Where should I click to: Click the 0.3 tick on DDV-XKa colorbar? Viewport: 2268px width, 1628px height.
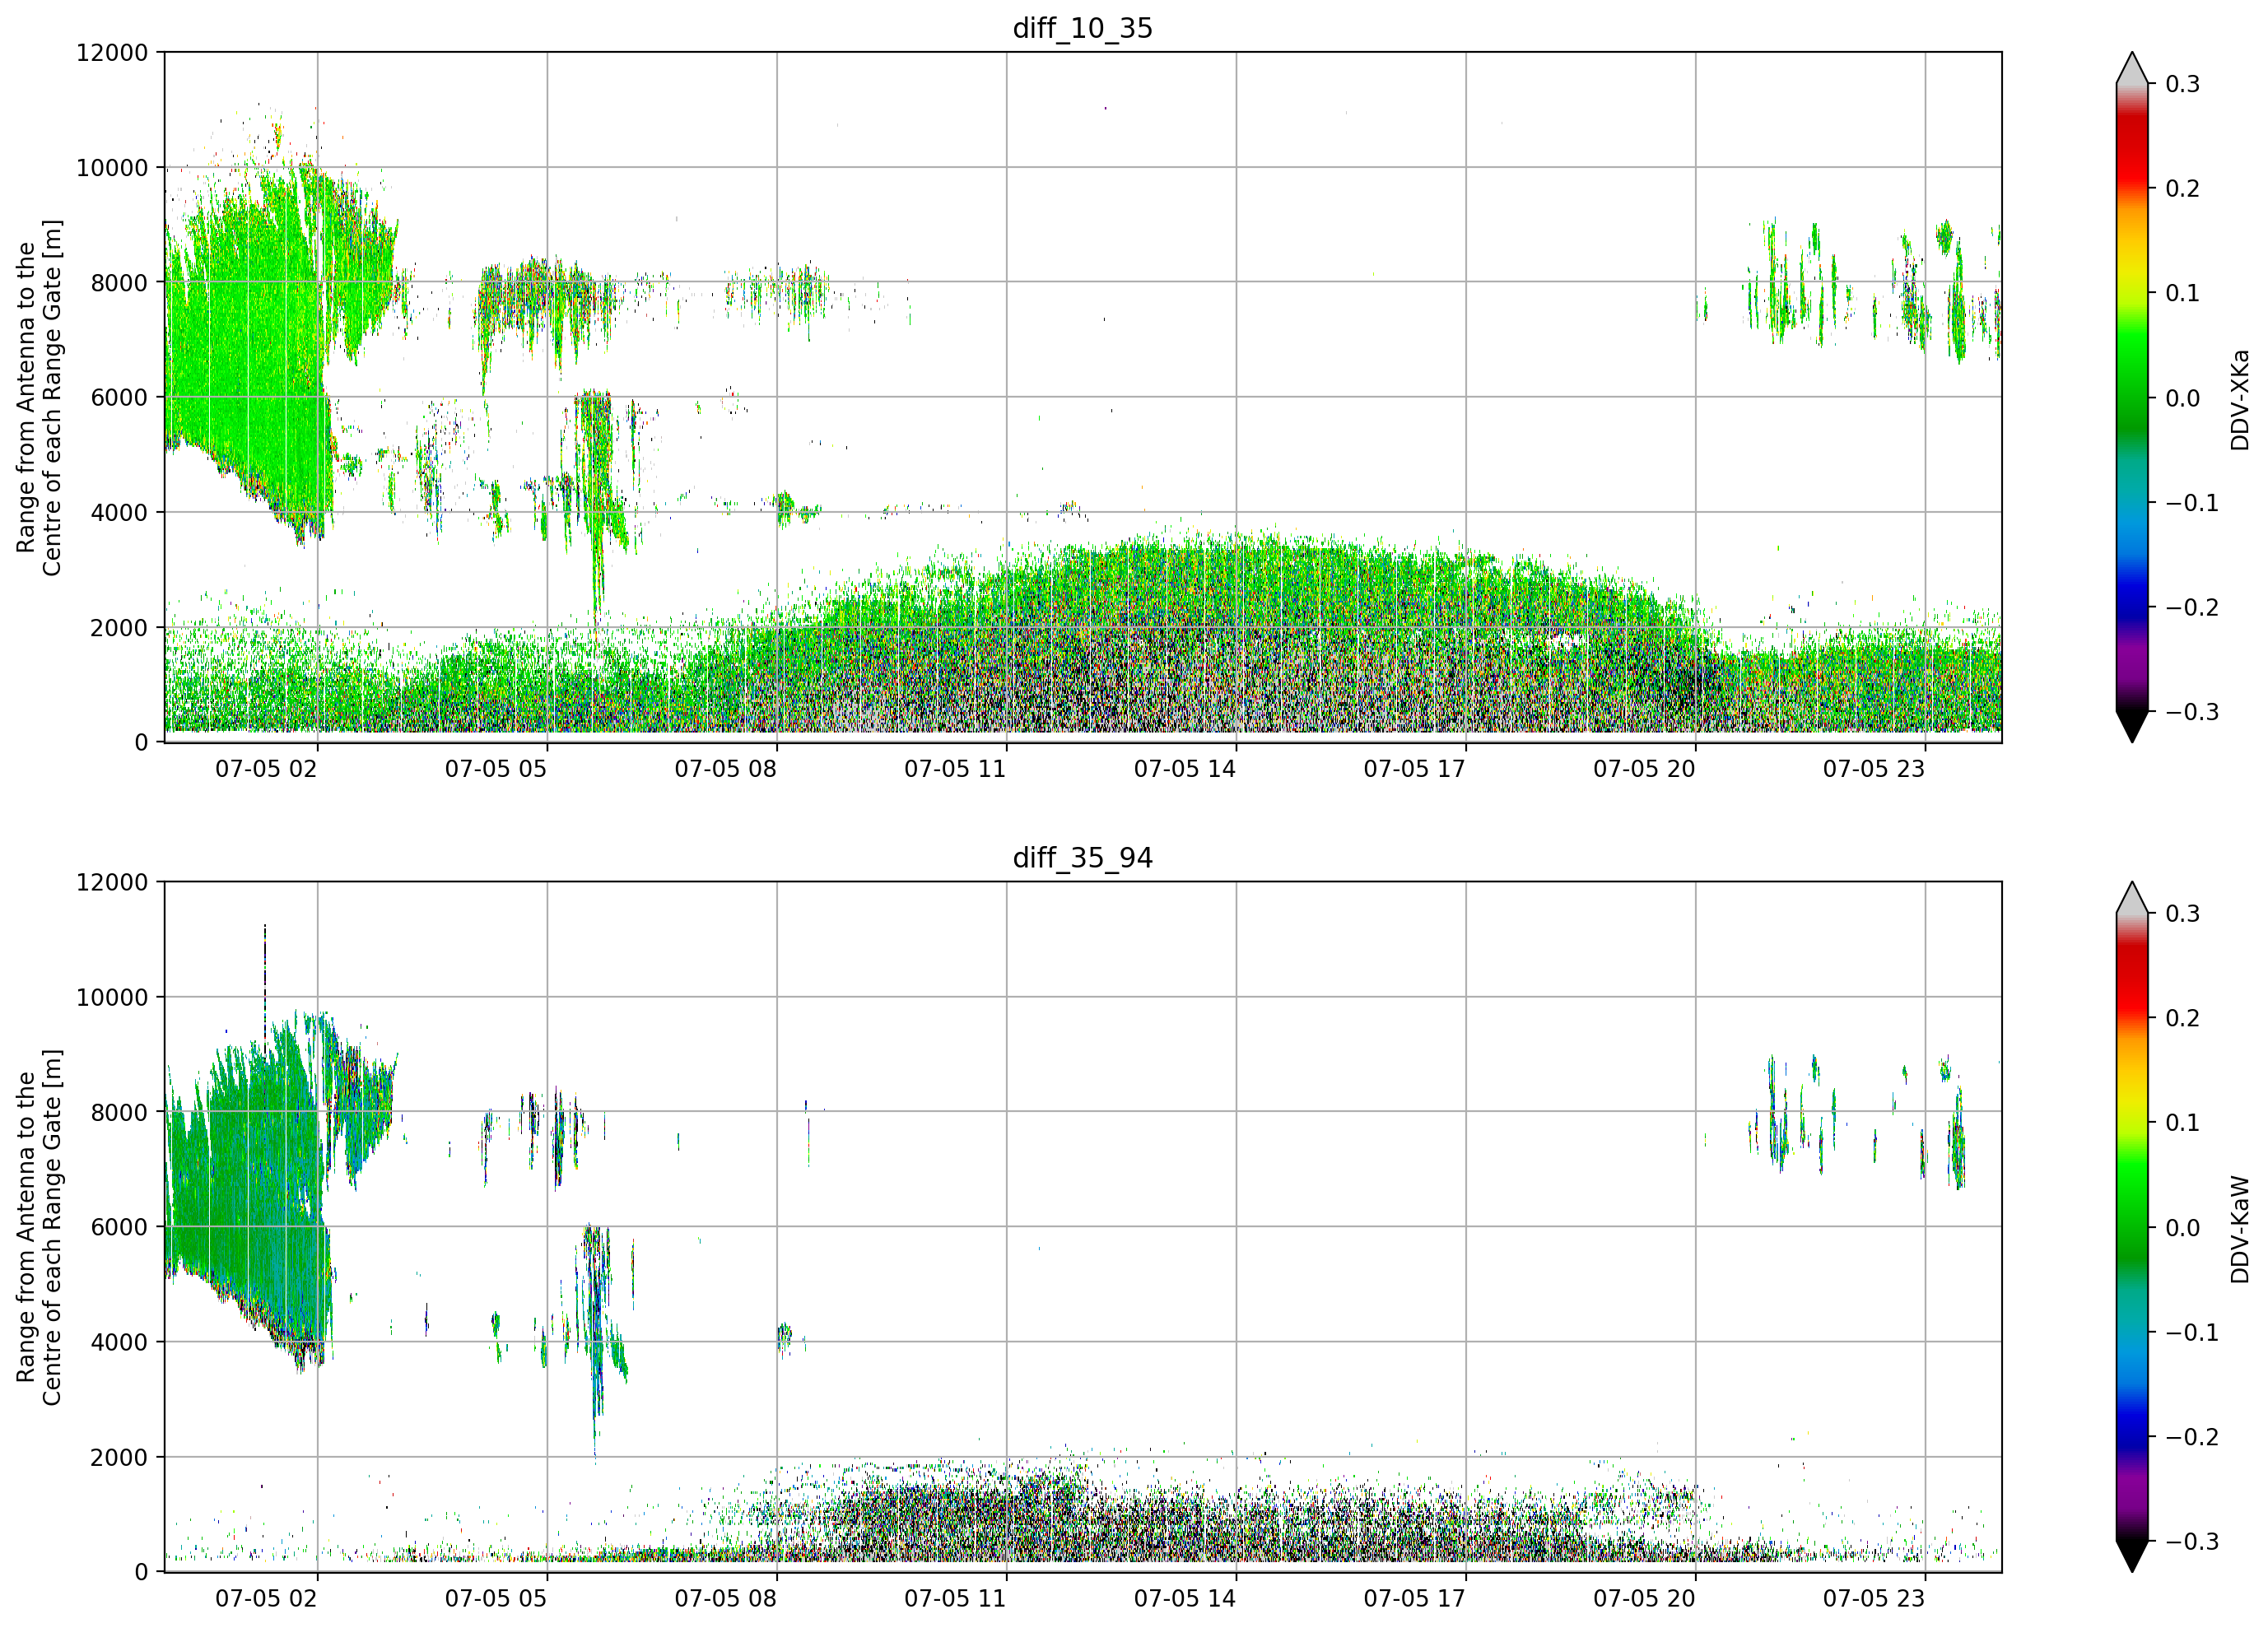click(2182, 84)
